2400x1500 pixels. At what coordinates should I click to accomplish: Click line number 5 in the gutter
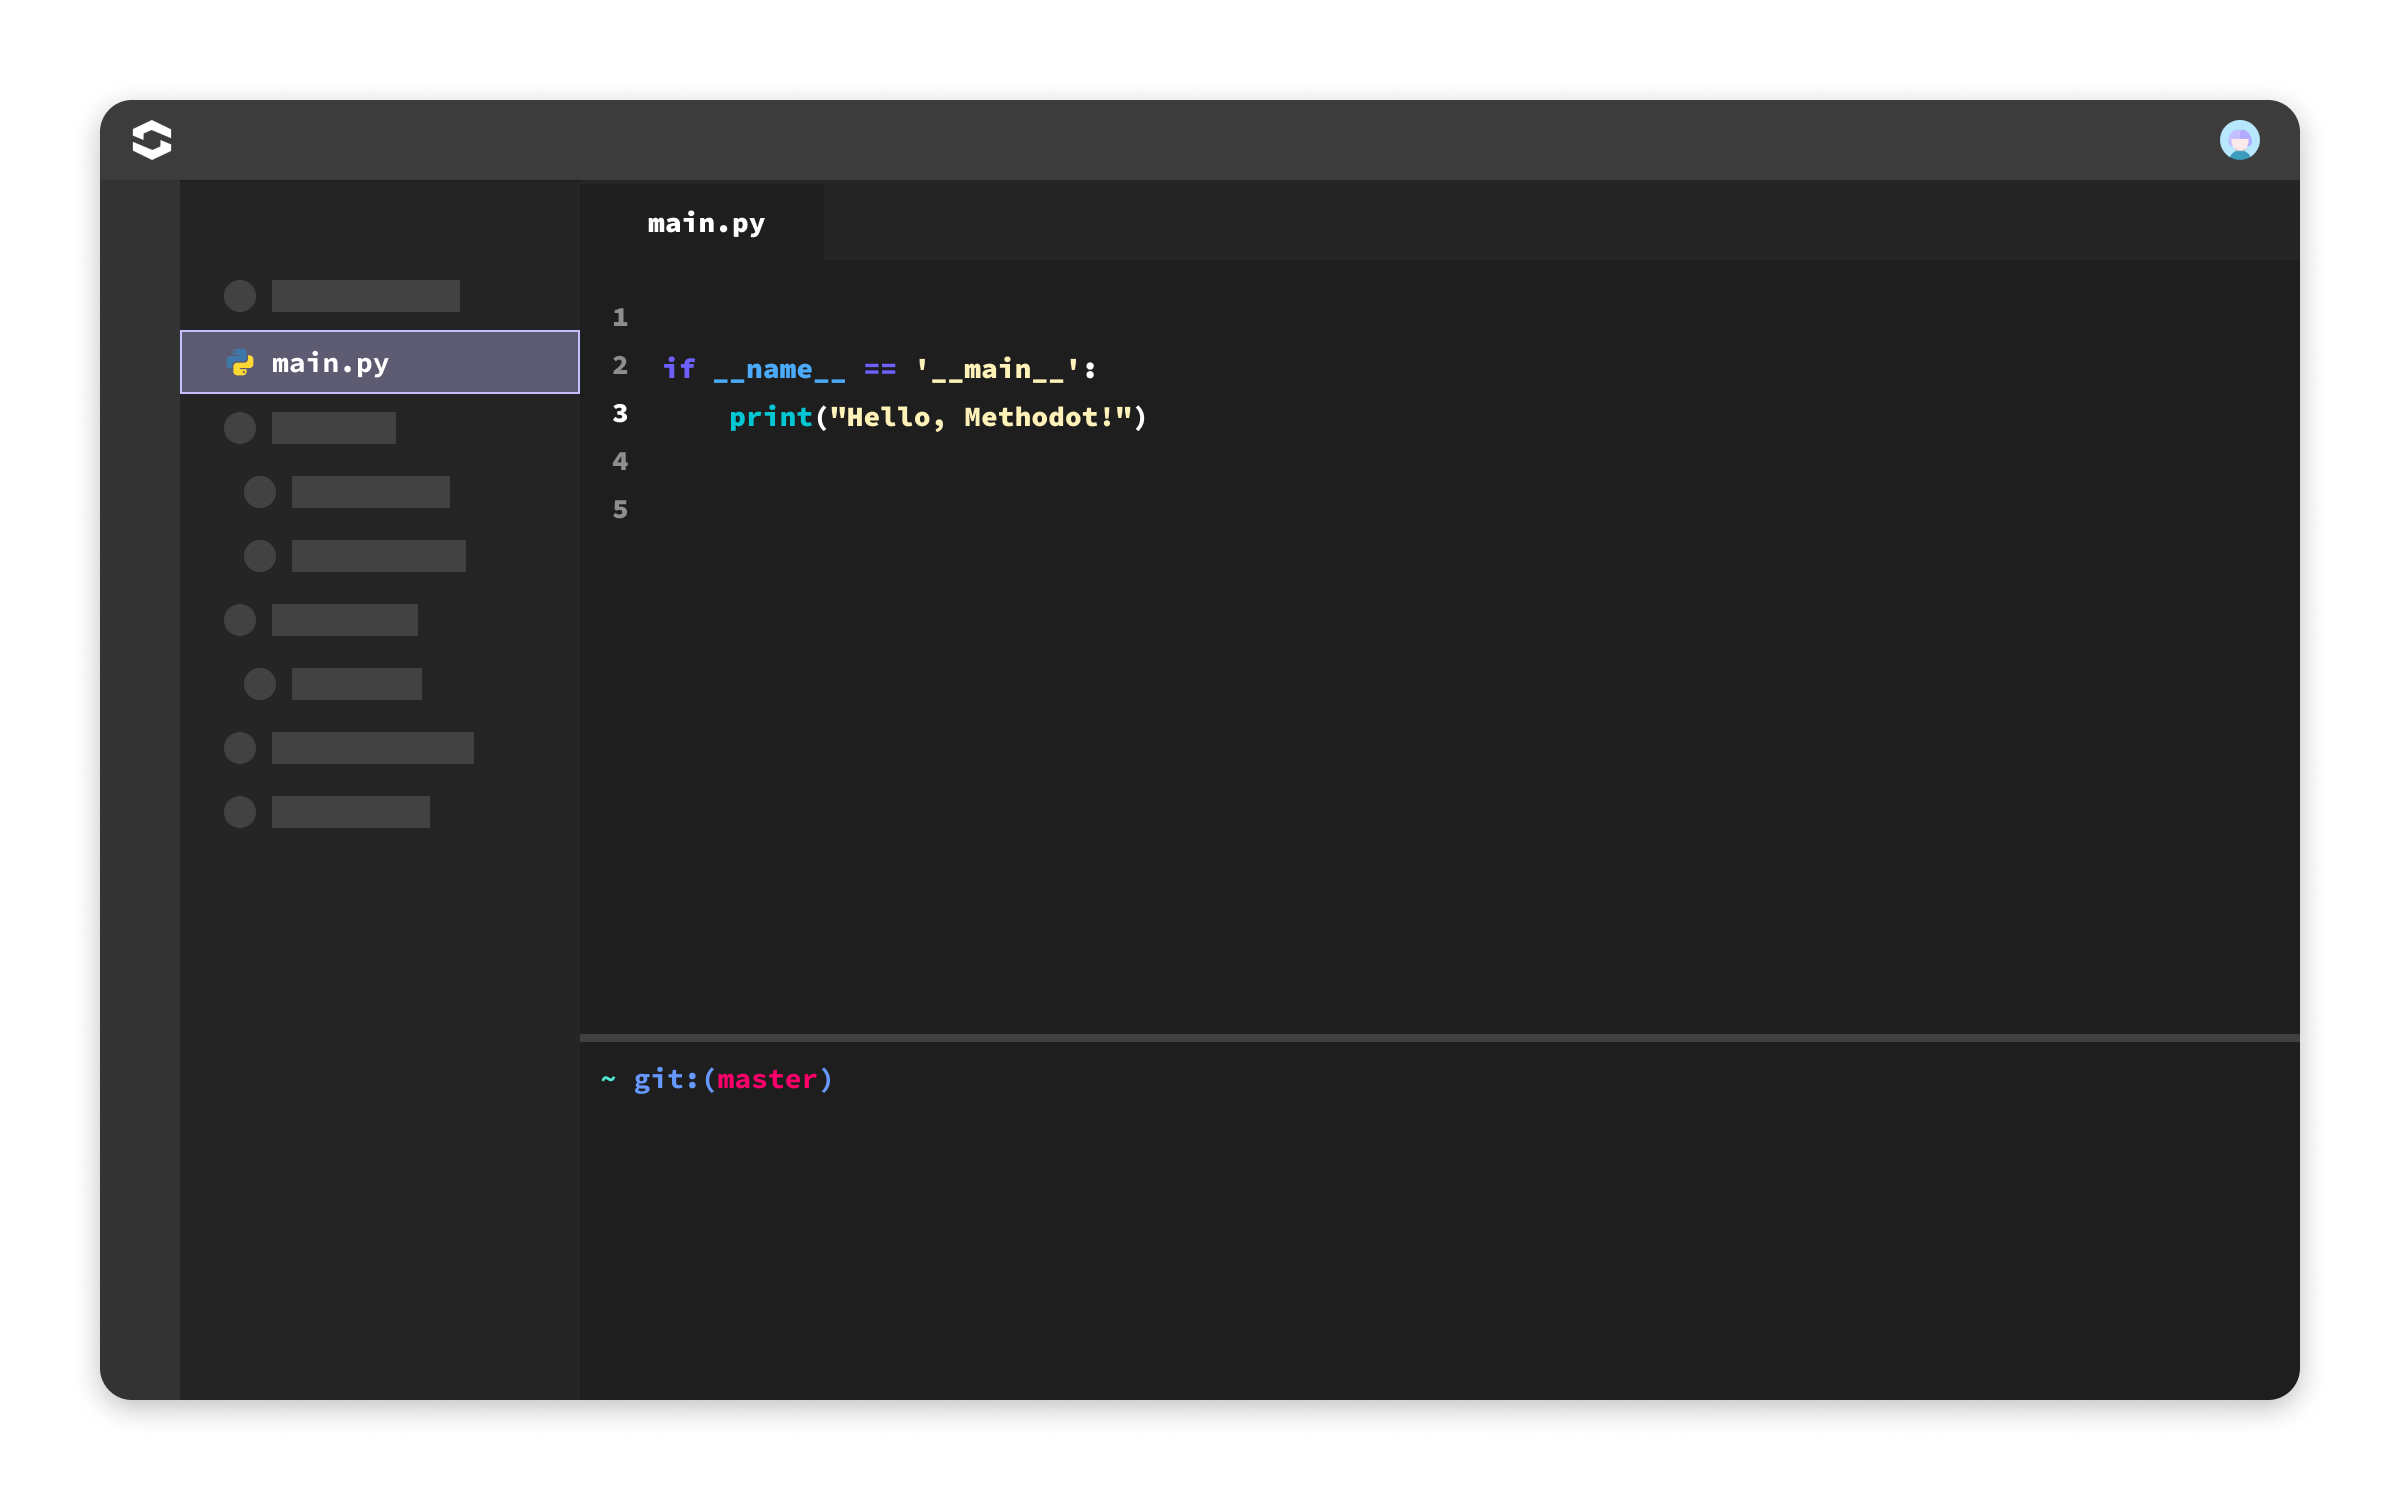(620, 510)
